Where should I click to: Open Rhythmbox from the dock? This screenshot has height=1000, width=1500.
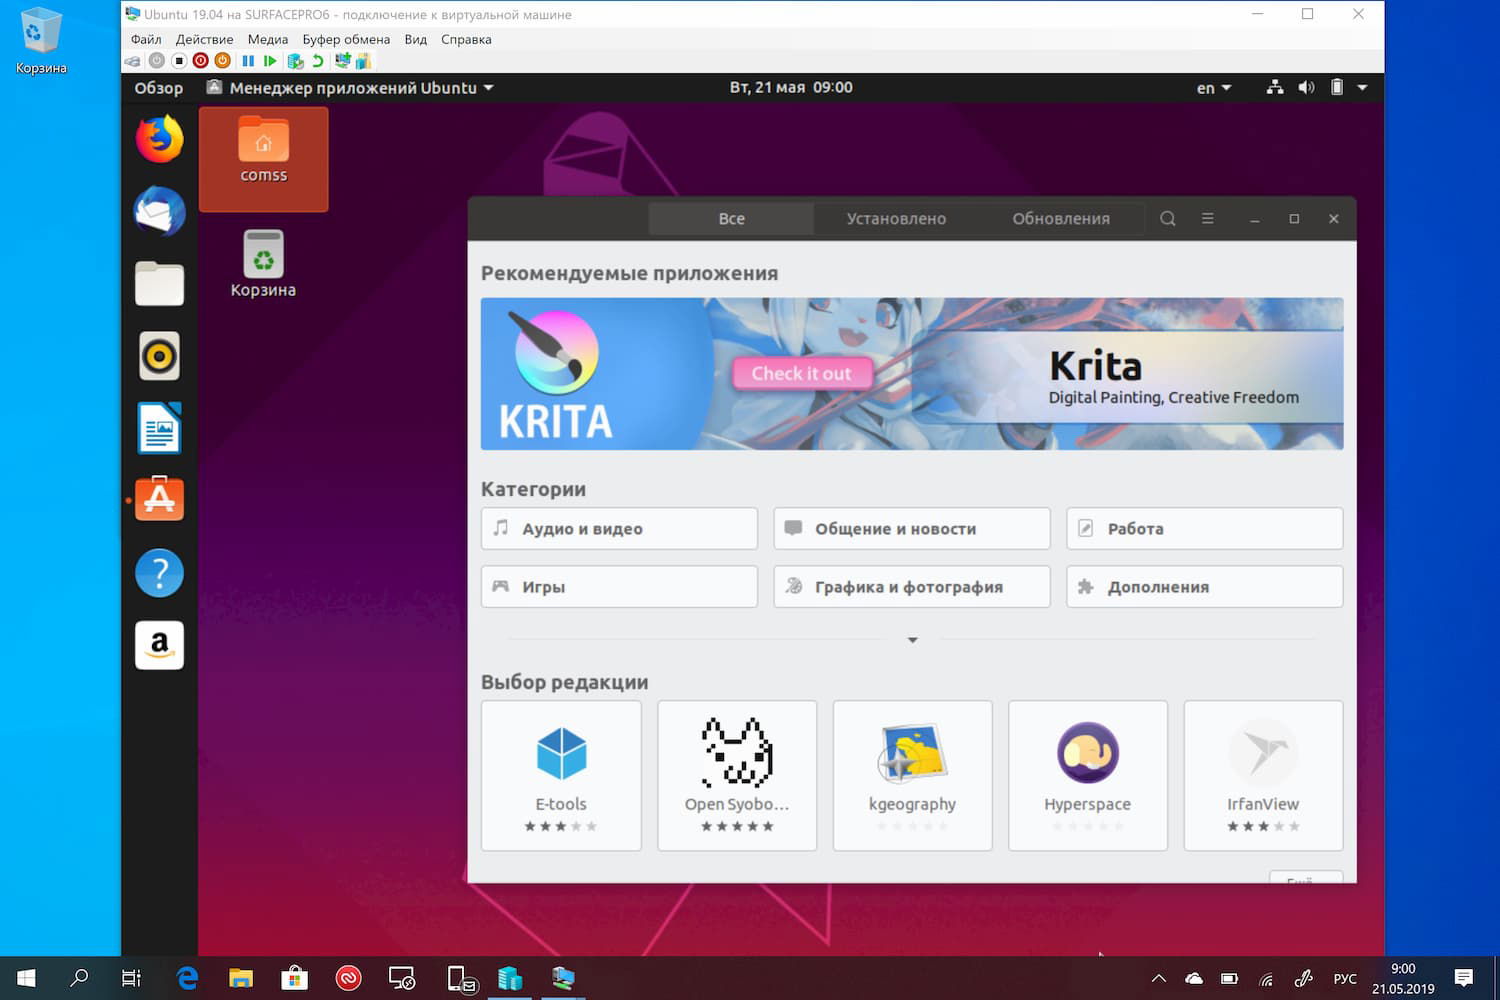point(159,356)
